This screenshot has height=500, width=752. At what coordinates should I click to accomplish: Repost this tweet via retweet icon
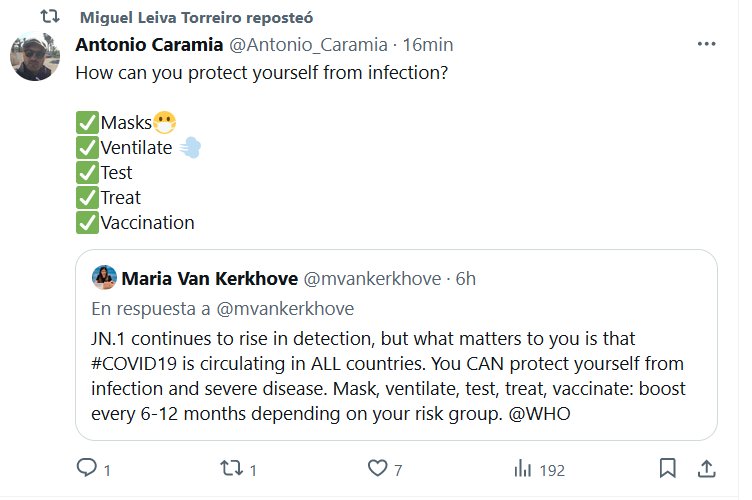[231, 468]
